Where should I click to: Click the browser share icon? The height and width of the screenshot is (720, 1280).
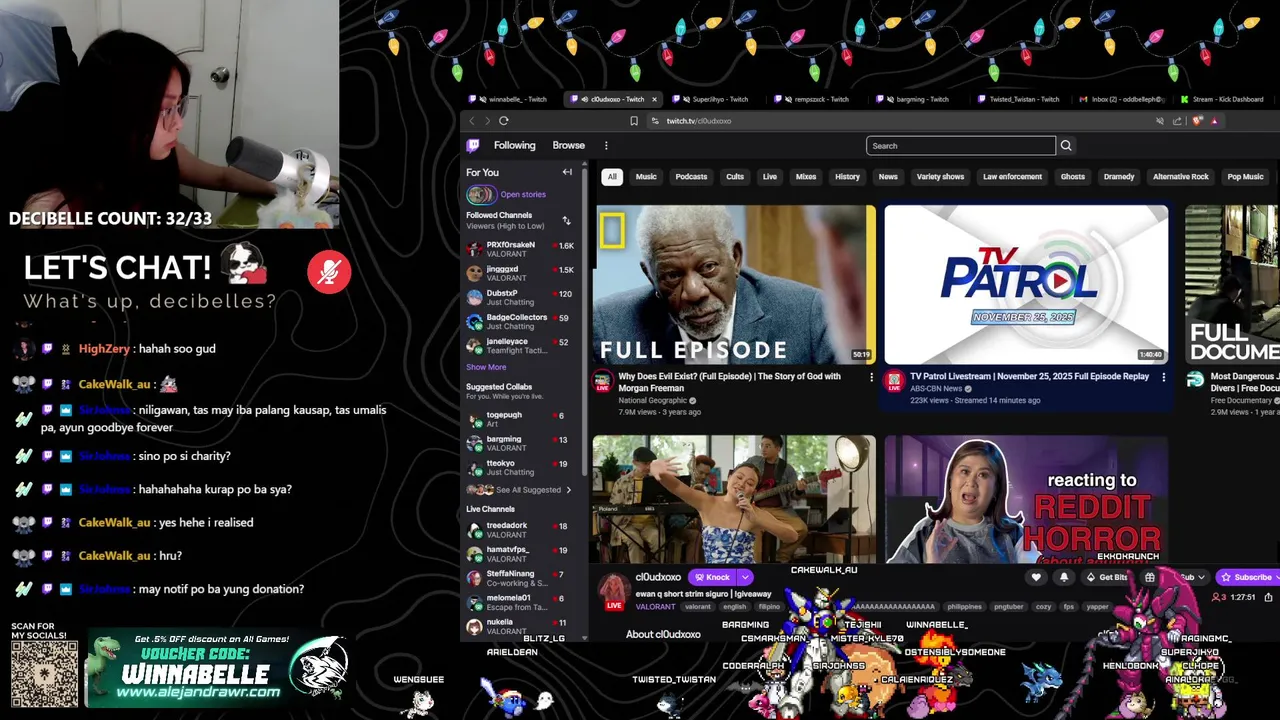tap(1177, 121)
